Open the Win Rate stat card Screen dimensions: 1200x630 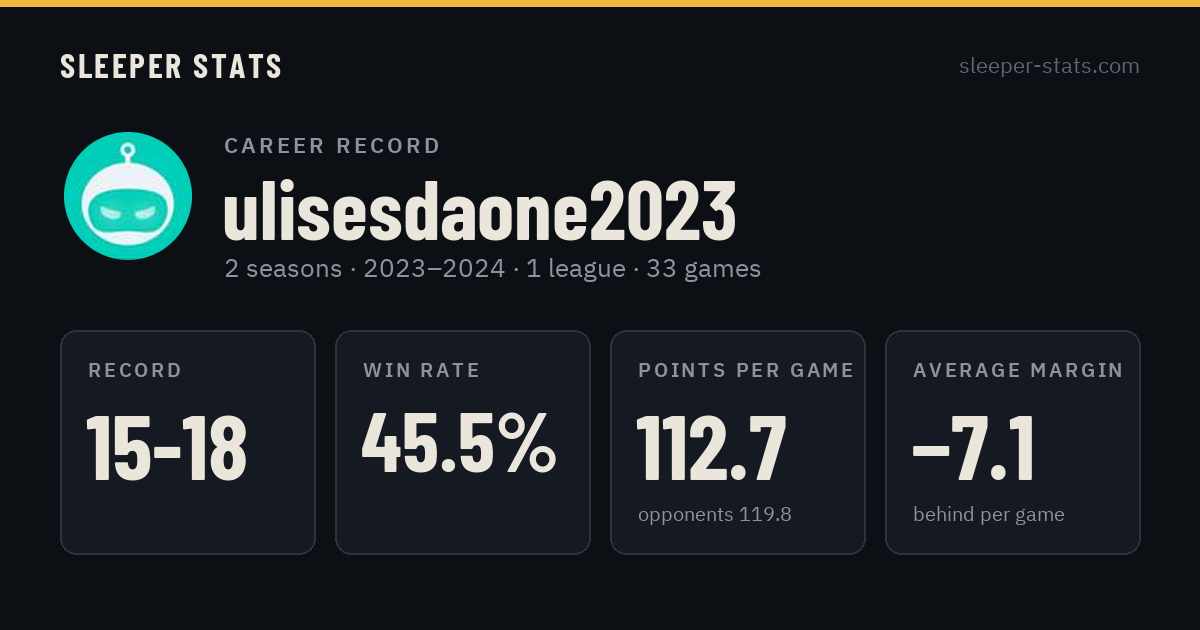click(463, 442)
